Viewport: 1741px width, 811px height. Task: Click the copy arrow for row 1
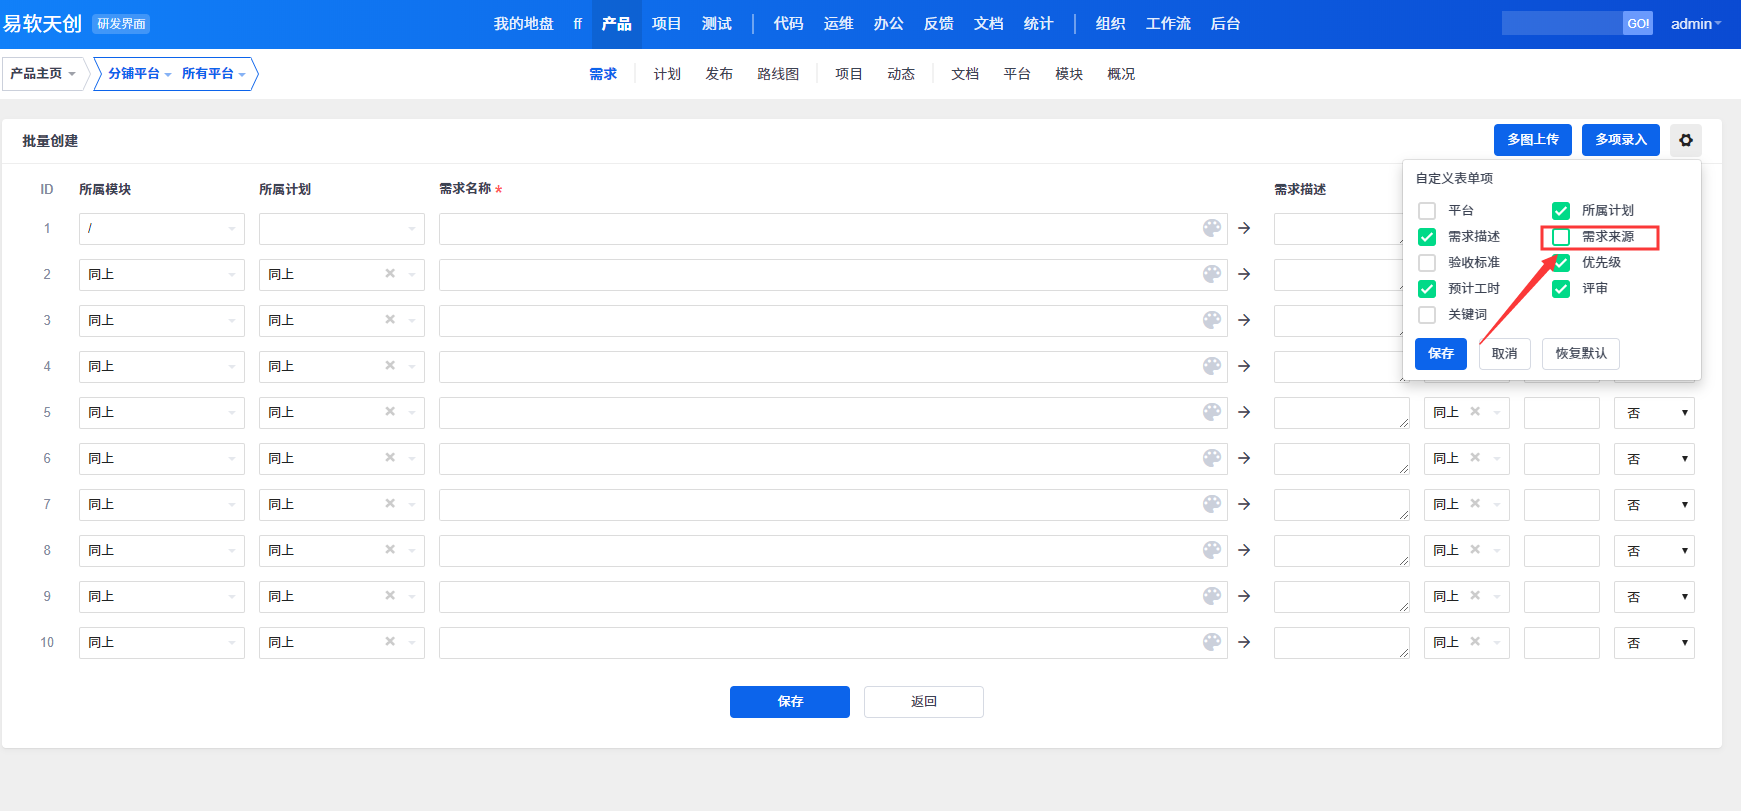pyautogui.click(x=1244, y=228)
